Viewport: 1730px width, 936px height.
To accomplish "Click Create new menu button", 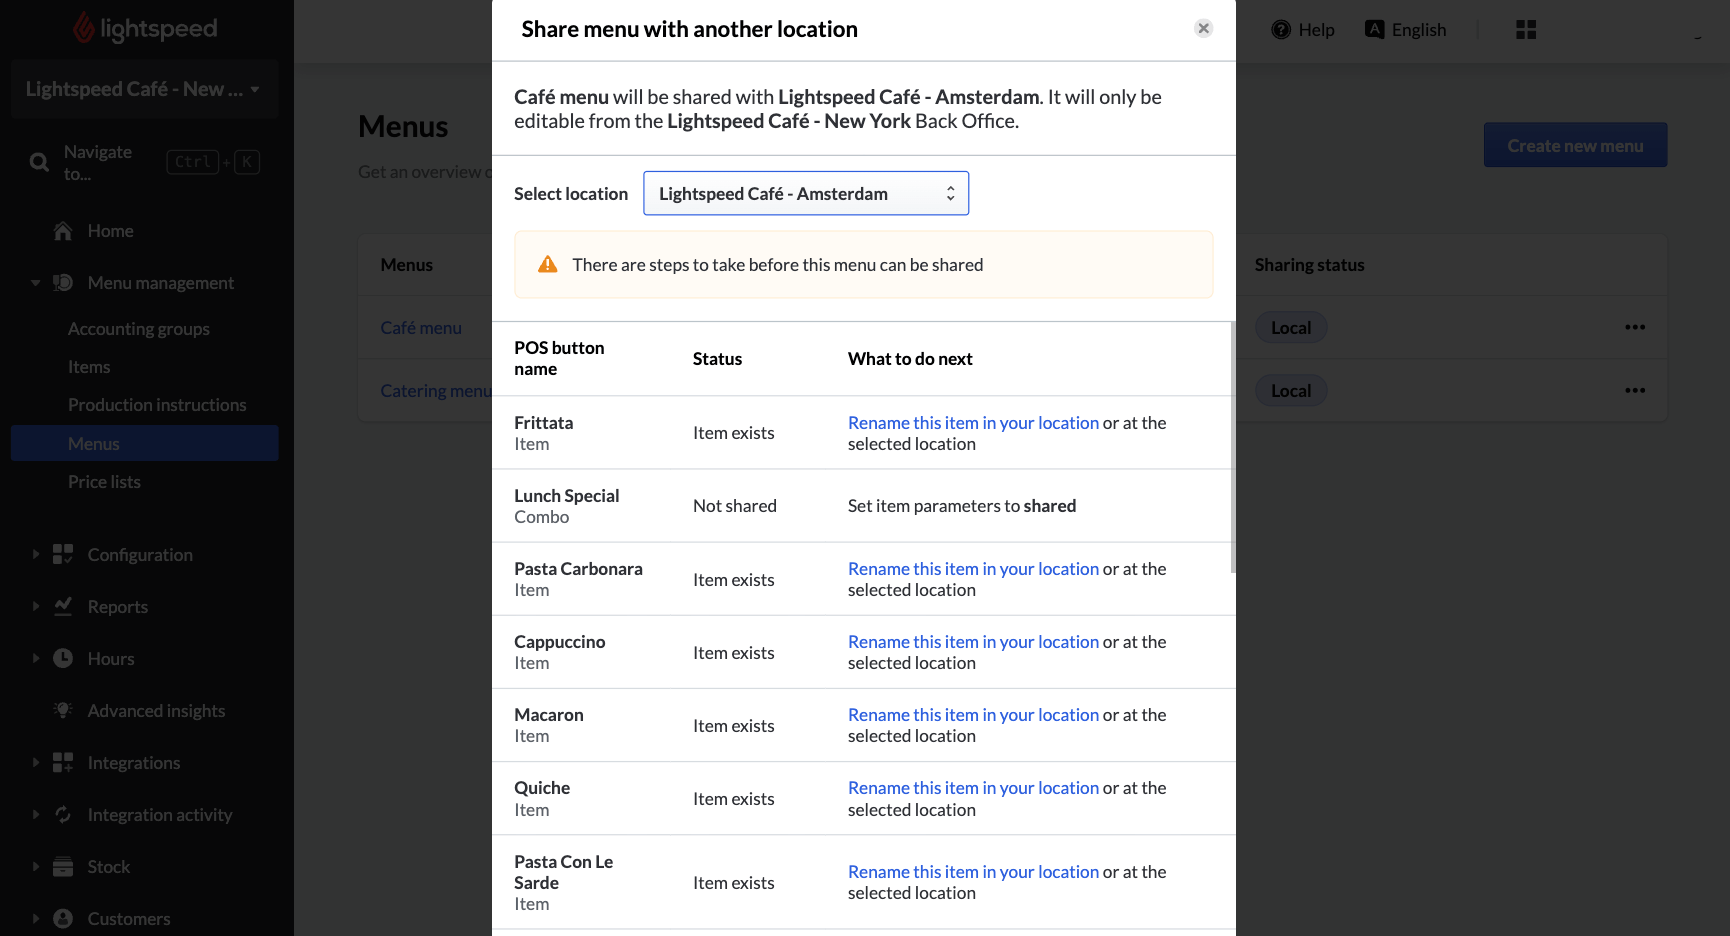I will (x=1574, y=146).
